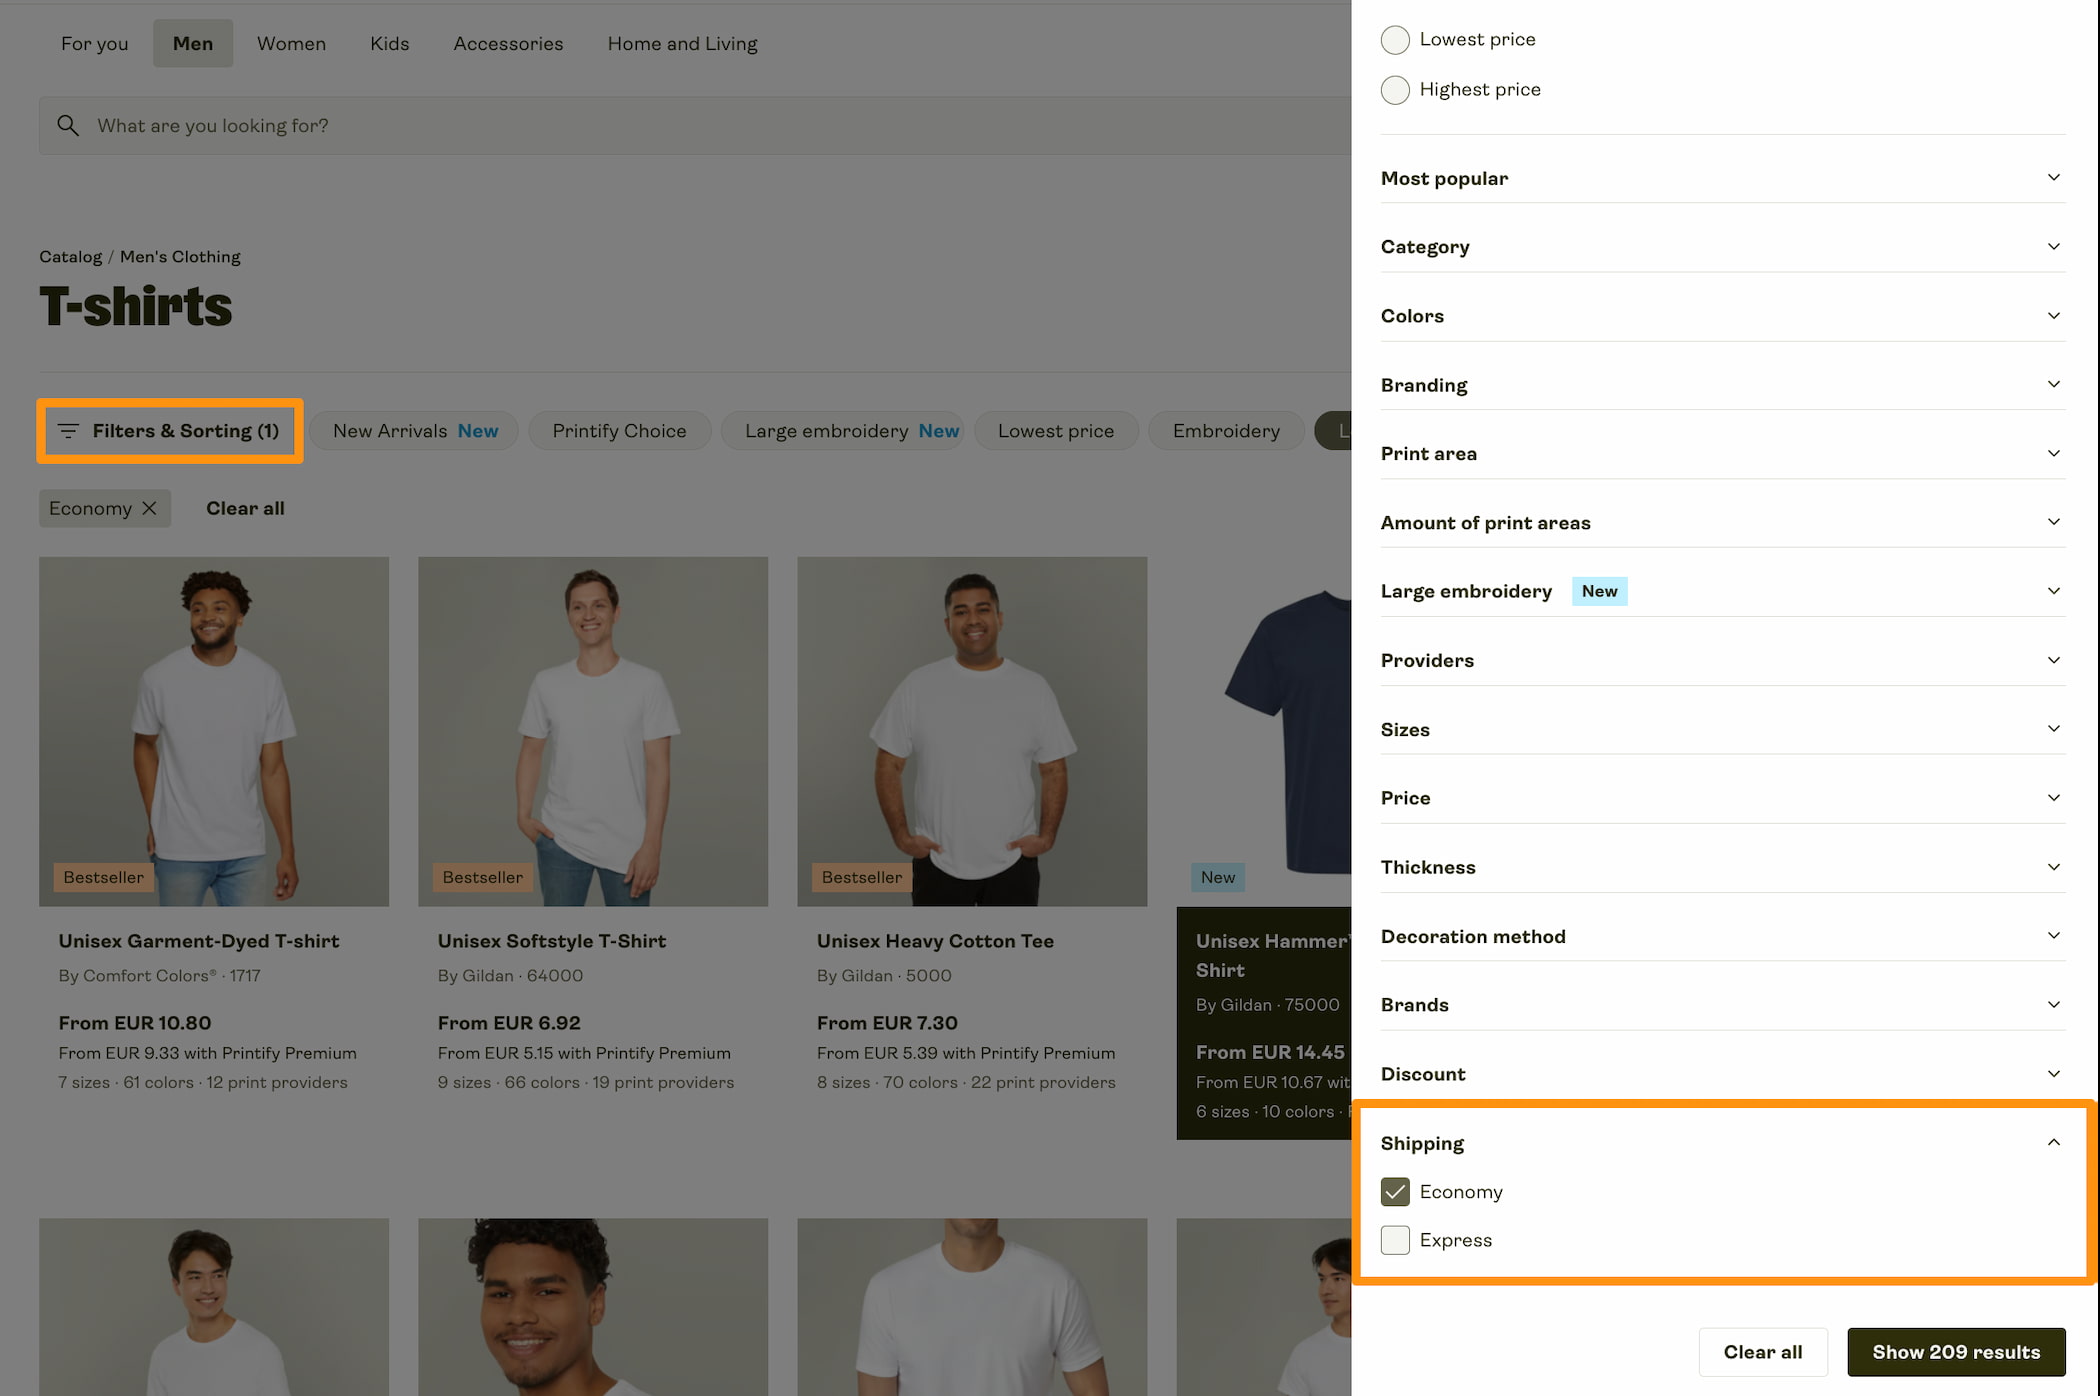Click the 'From EUR 10.80' price
Viewport: 2100px width, 1396px height.
click(x=135, y=1023)
